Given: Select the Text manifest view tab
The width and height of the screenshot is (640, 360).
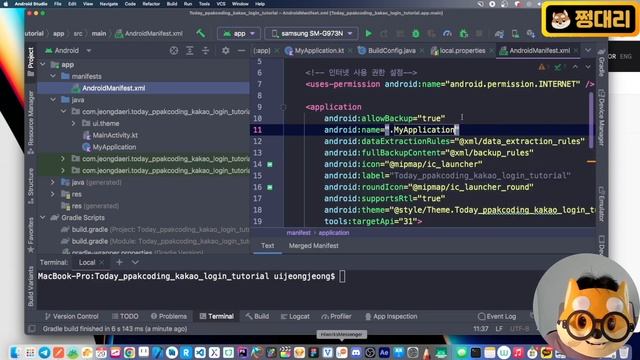Looking at the screenshot, I should (x=267, y=246).
